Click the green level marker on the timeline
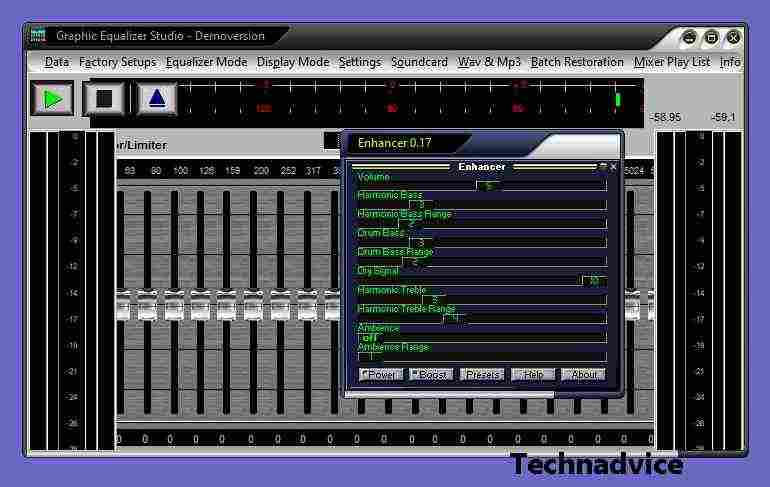The width and height of the screenshot is (770, 487). (x=618, y=100)
